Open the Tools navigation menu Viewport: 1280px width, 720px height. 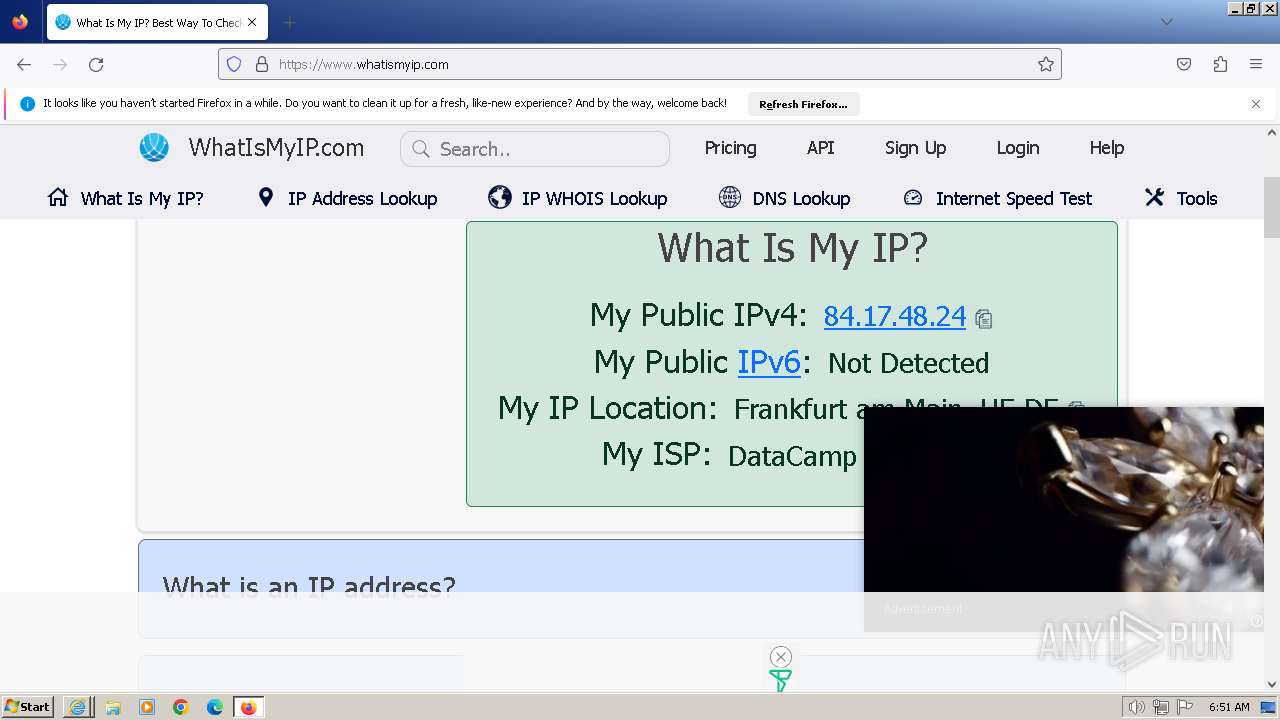coord(1181,198)
